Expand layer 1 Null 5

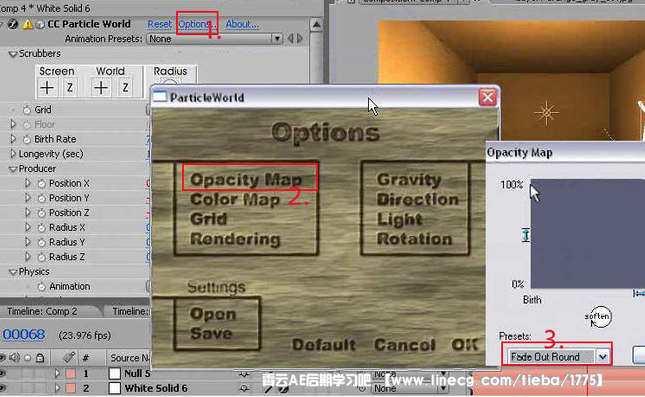pyautogui.click(x=57, y=374)
